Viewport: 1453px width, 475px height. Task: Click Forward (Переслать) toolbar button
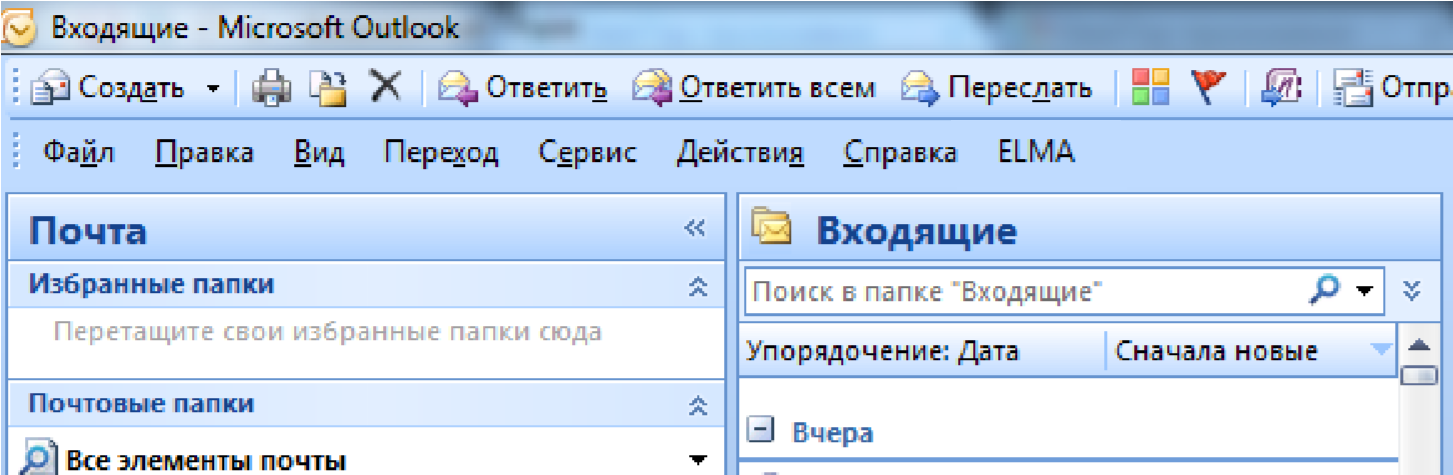tap(997, 89)
